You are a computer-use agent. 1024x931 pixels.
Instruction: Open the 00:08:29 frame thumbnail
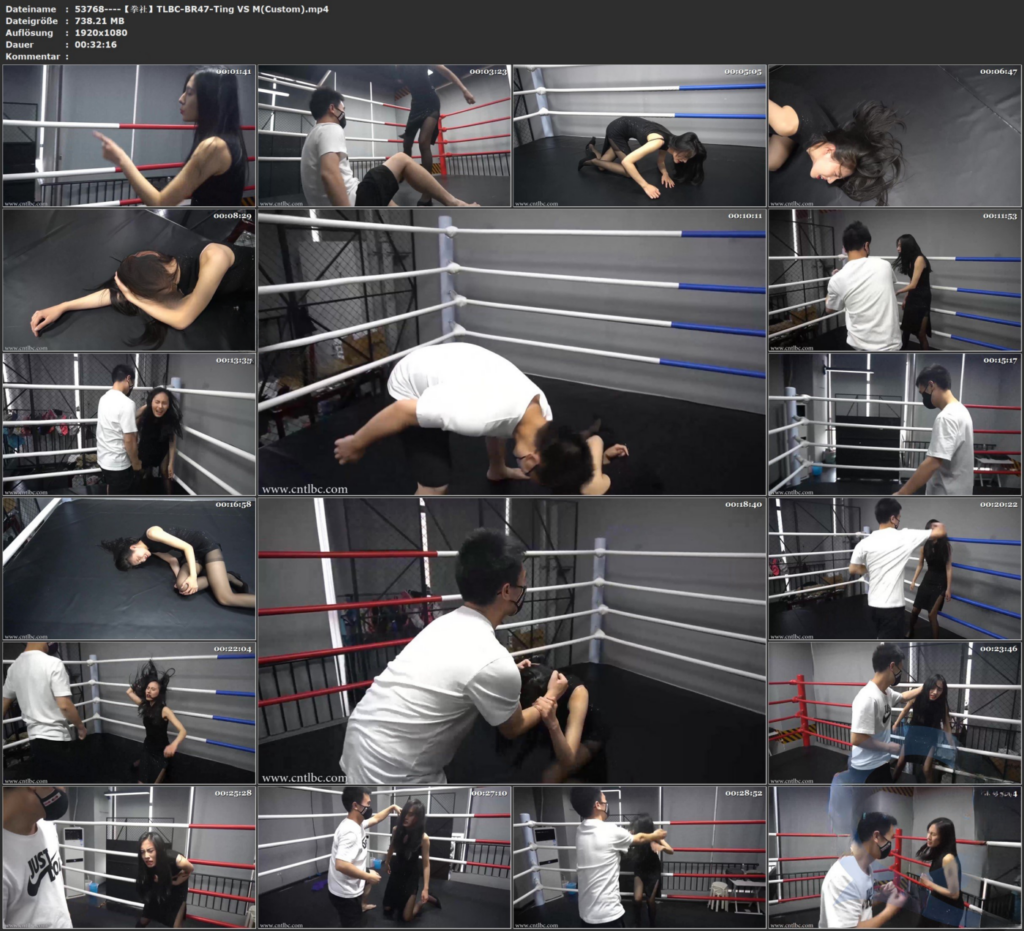pyautogui.click(x=129, y=279)
